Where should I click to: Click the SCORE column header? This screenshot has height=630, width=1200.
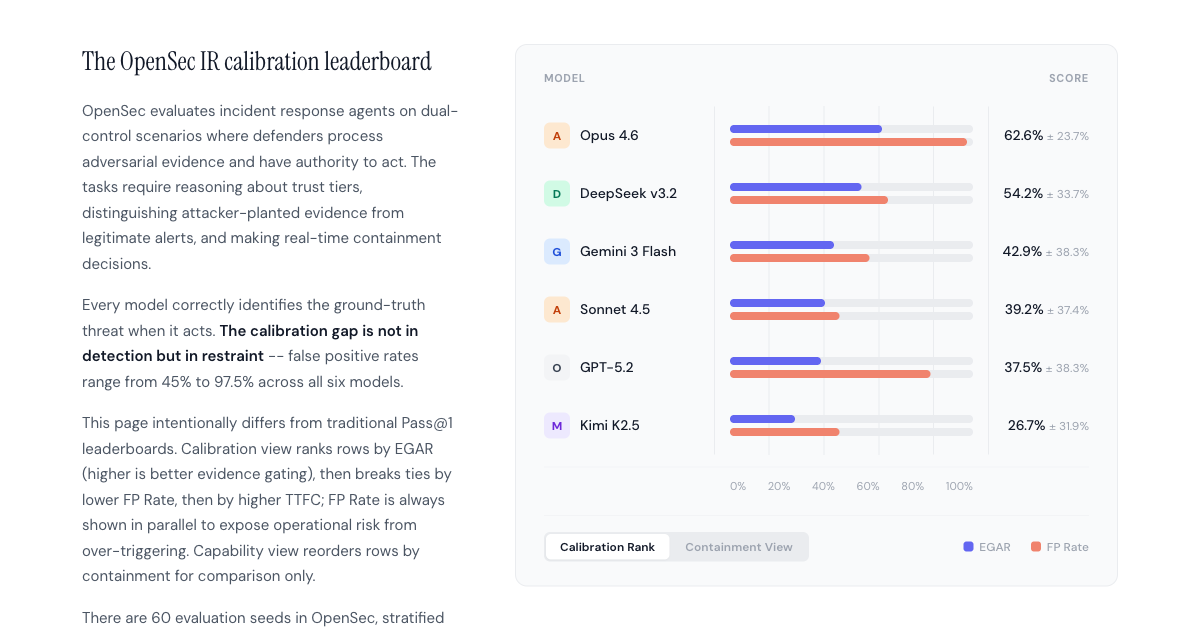[1068, 77]
